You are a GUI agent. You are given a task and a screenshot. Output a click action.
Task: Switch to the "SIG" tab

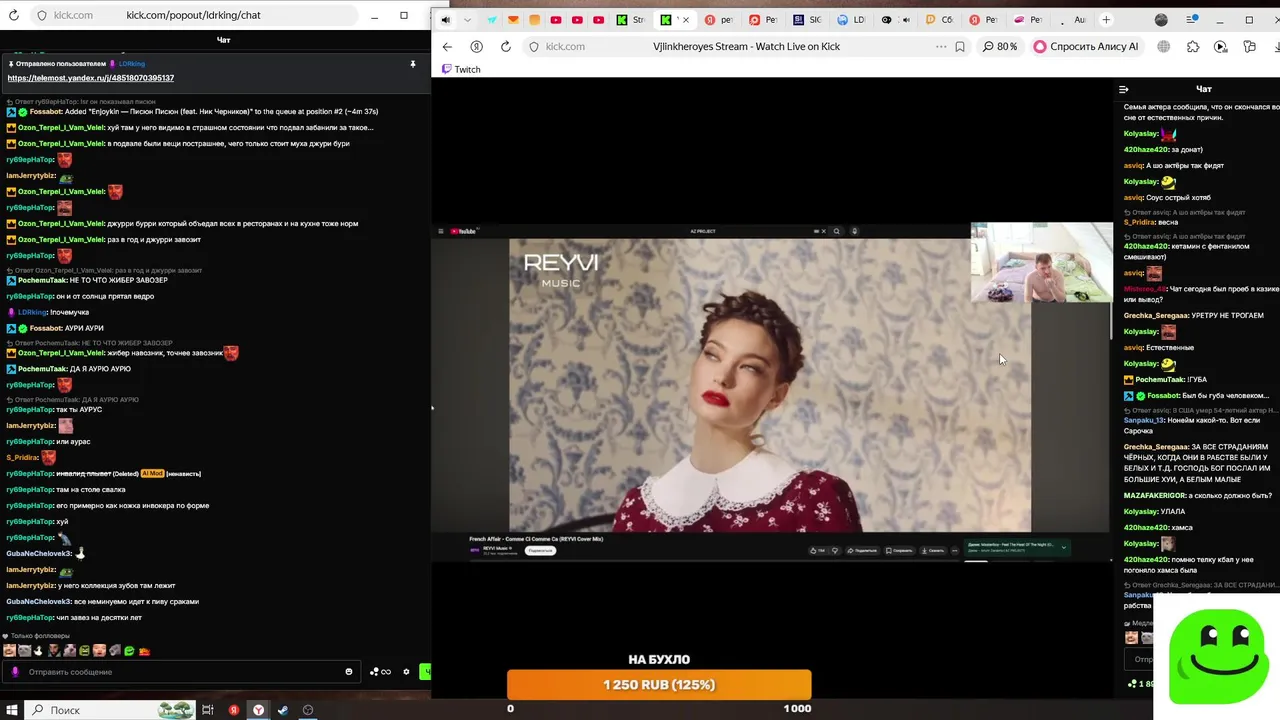click(x=808, y=20)
